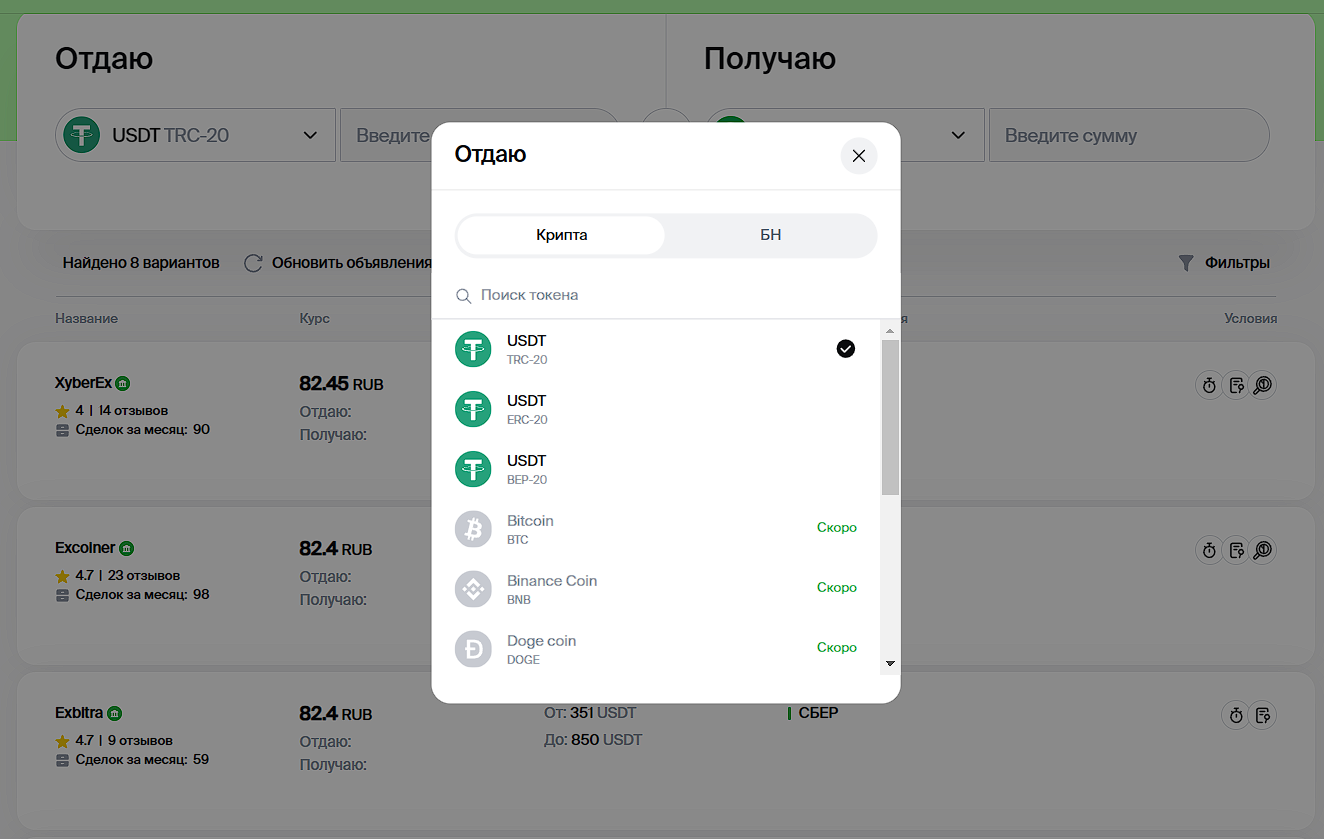
Task: Open the Excoiner exchanger name
Action: (x=85, y=548)
